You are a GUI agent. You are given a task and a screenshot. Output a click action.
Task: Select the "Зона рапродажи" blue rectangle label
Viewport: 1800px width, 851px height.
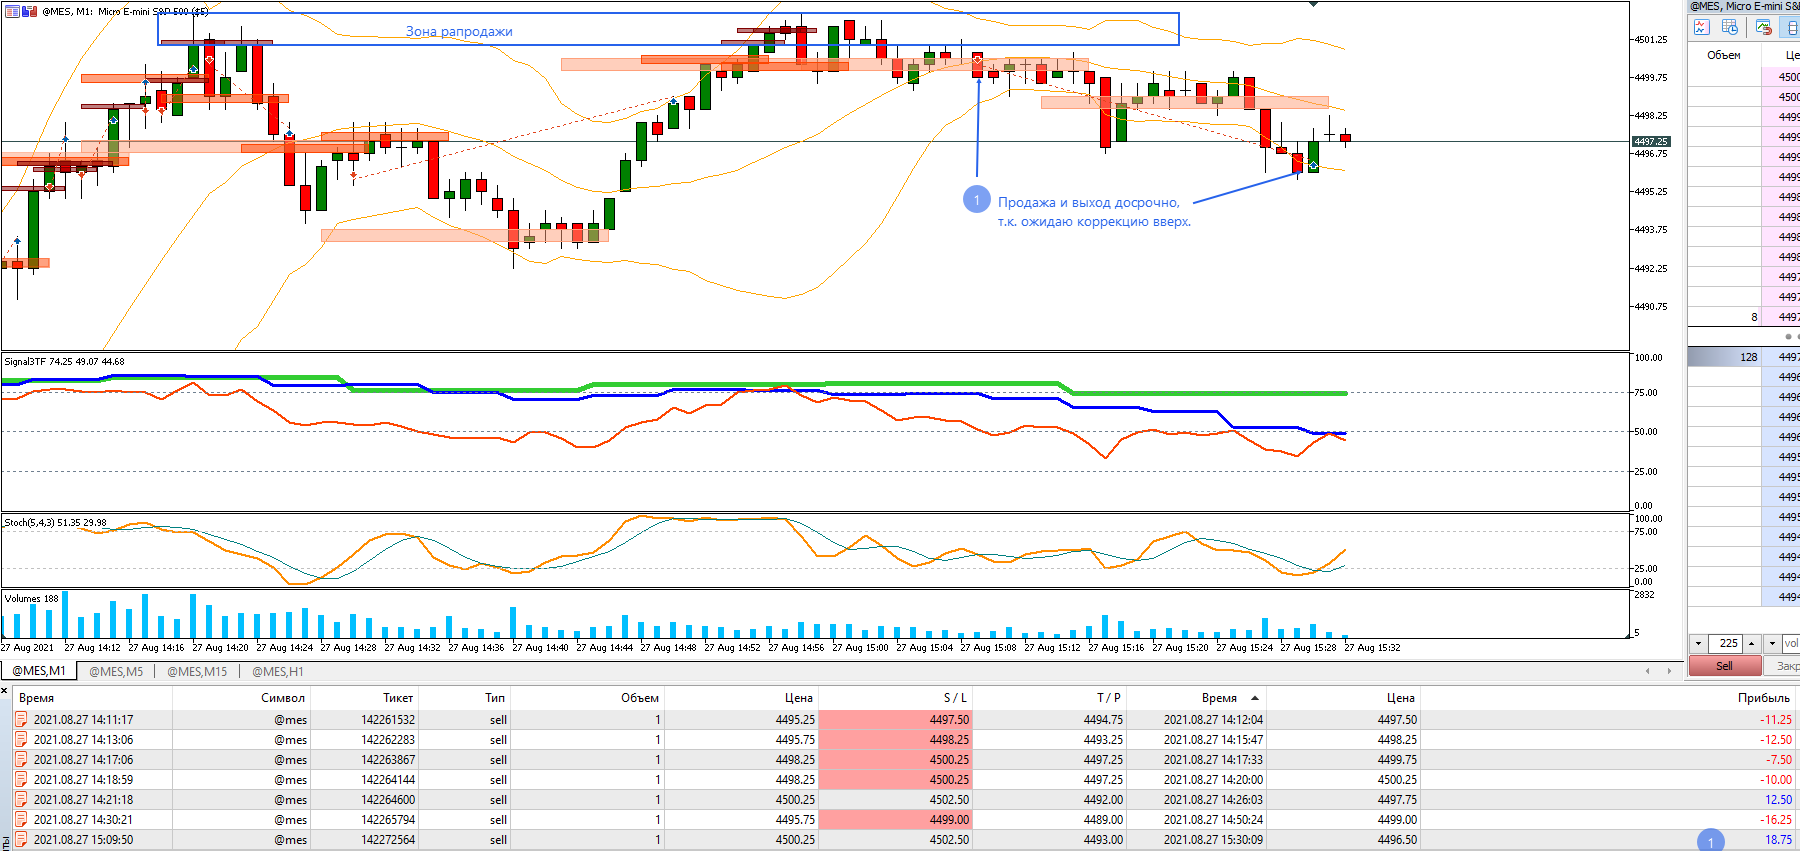(459, 31)
